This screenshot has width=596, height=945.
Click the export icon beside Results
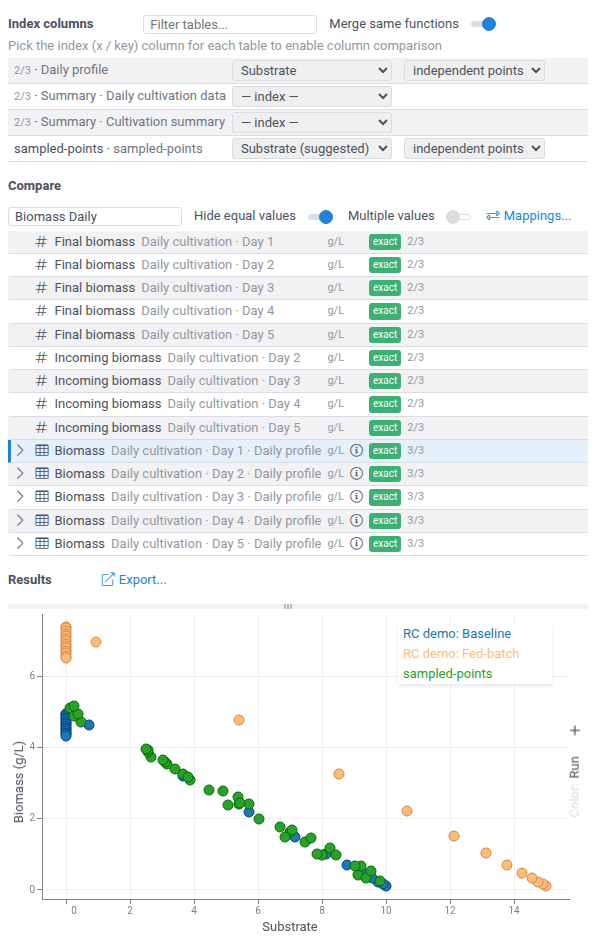coord(108,580)
